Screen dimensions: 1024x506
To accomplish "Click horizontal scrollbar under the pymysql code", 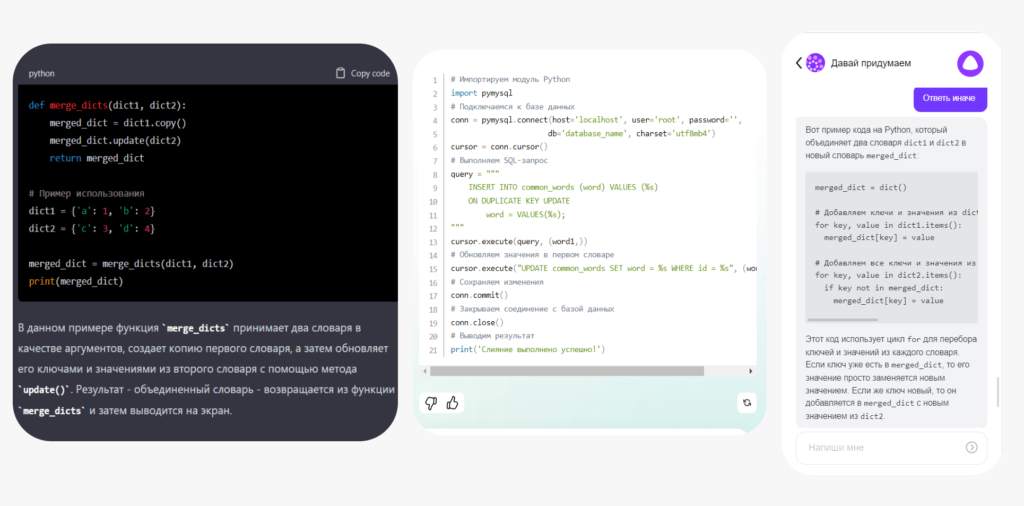I will pyautogui.click(x=560, y=371).
